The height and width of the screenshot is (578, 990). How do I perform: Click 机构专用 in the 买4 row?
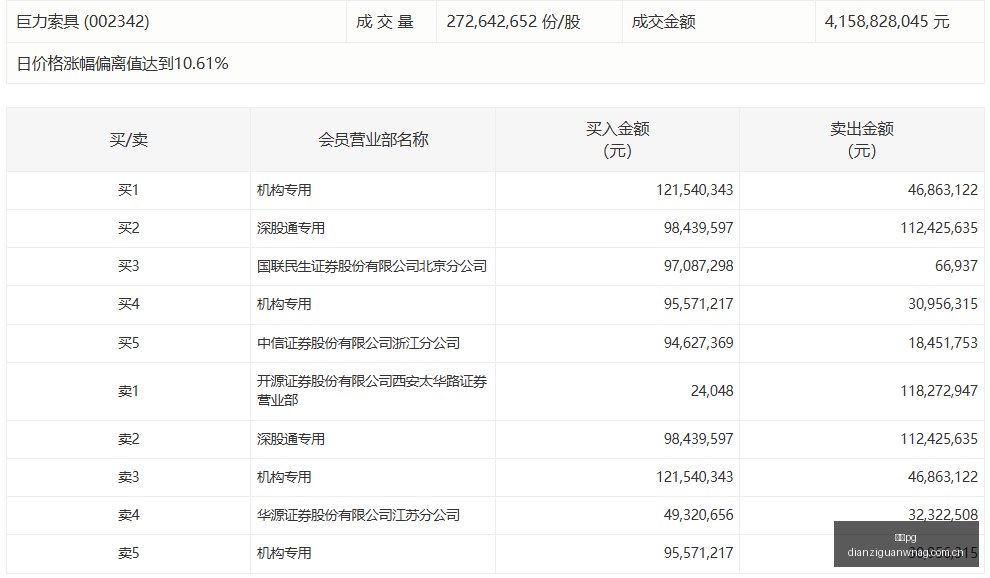coord(284,304)
